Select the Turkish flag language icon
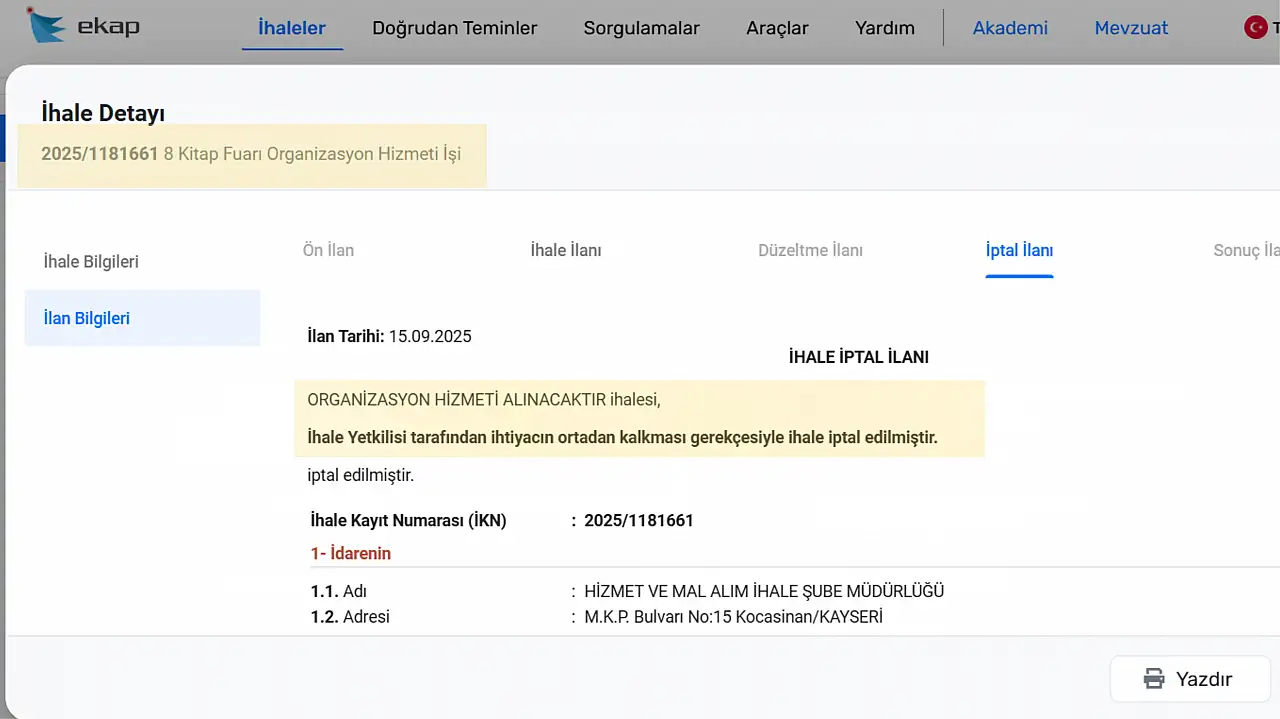1280x719 pixels. [1256, 28]
